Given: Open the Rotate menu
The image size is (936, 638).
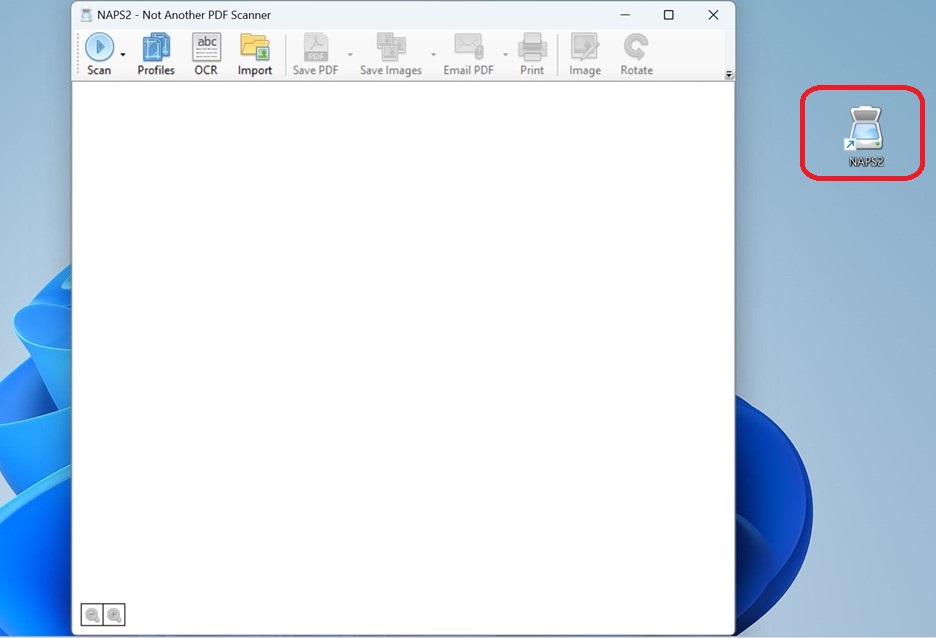Looking at the screenshot, I should click(x=636, y=54).
